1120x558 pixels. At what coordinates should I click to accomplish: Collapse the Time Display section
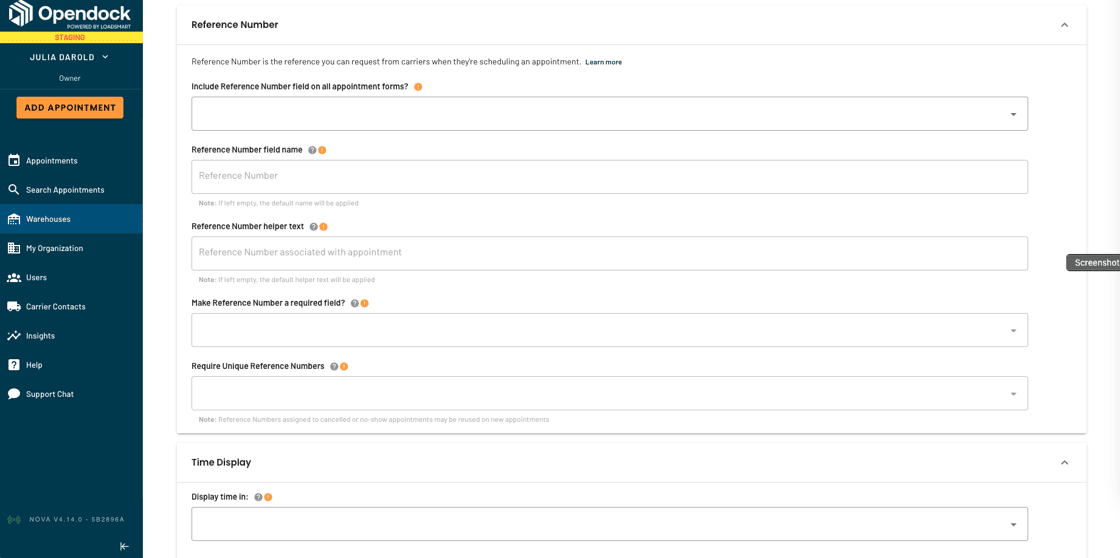(1064, 462)
